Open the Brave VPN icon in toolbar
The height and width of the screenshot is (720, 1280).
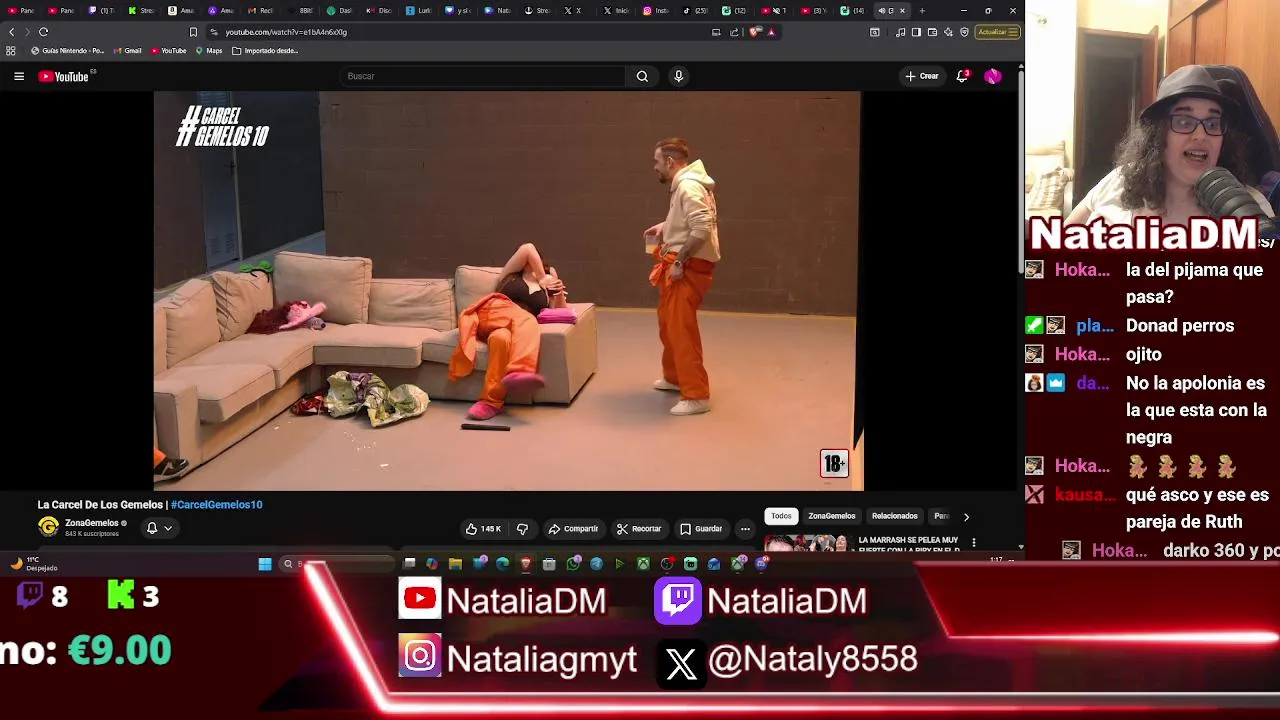964,32
